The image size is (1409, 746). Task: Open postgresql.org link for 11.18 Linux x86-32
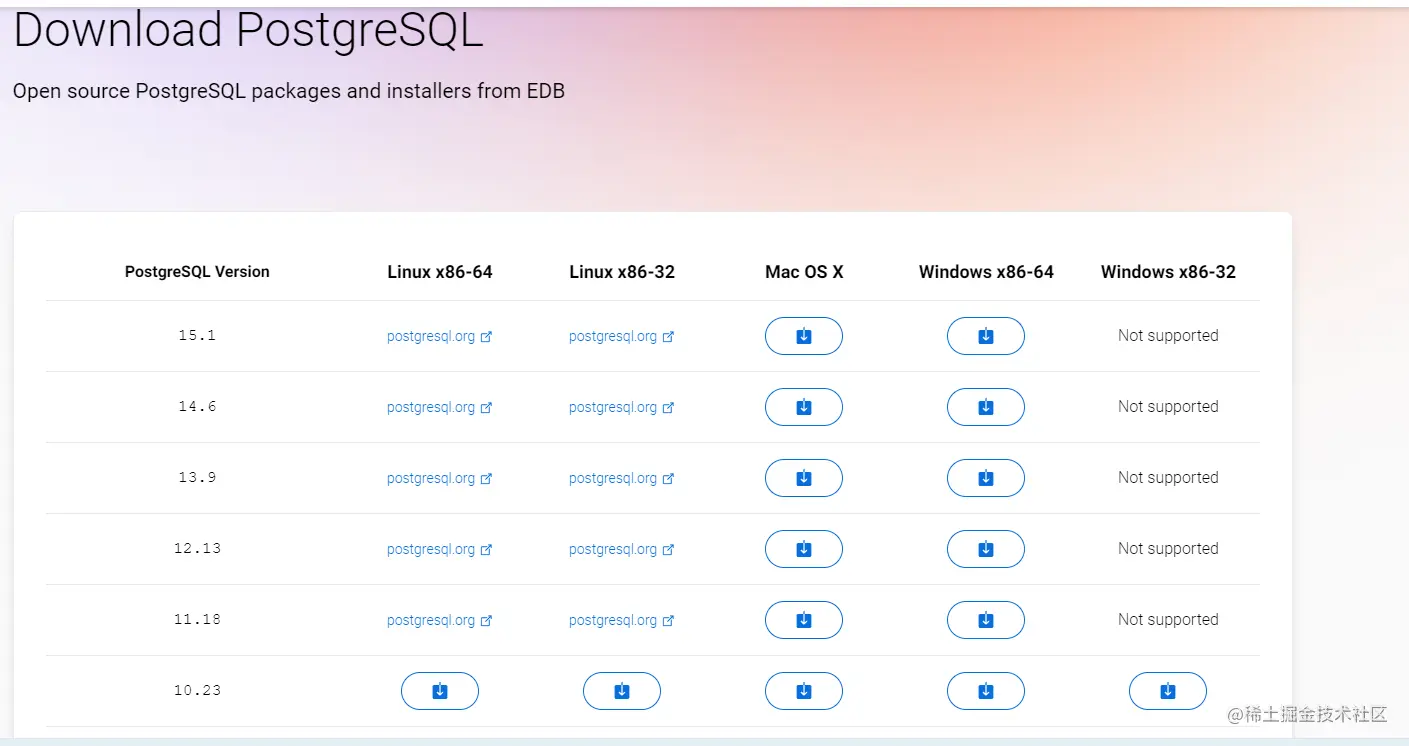(x=621, y=621)
